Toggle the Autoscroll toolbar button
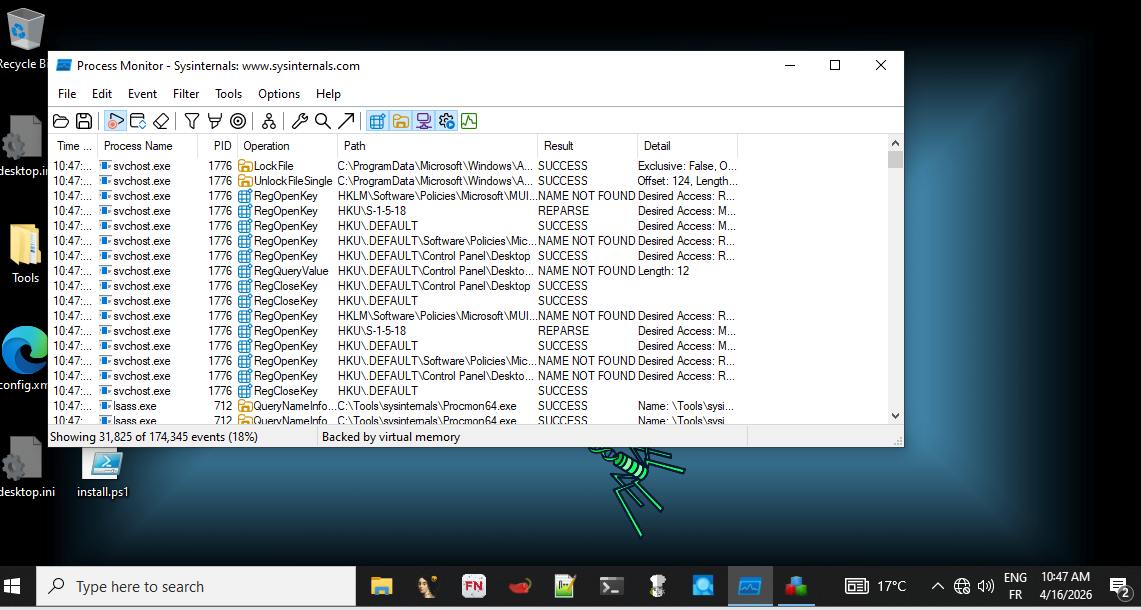Viewport: 1141px width, 610px height. pos(138,121)
